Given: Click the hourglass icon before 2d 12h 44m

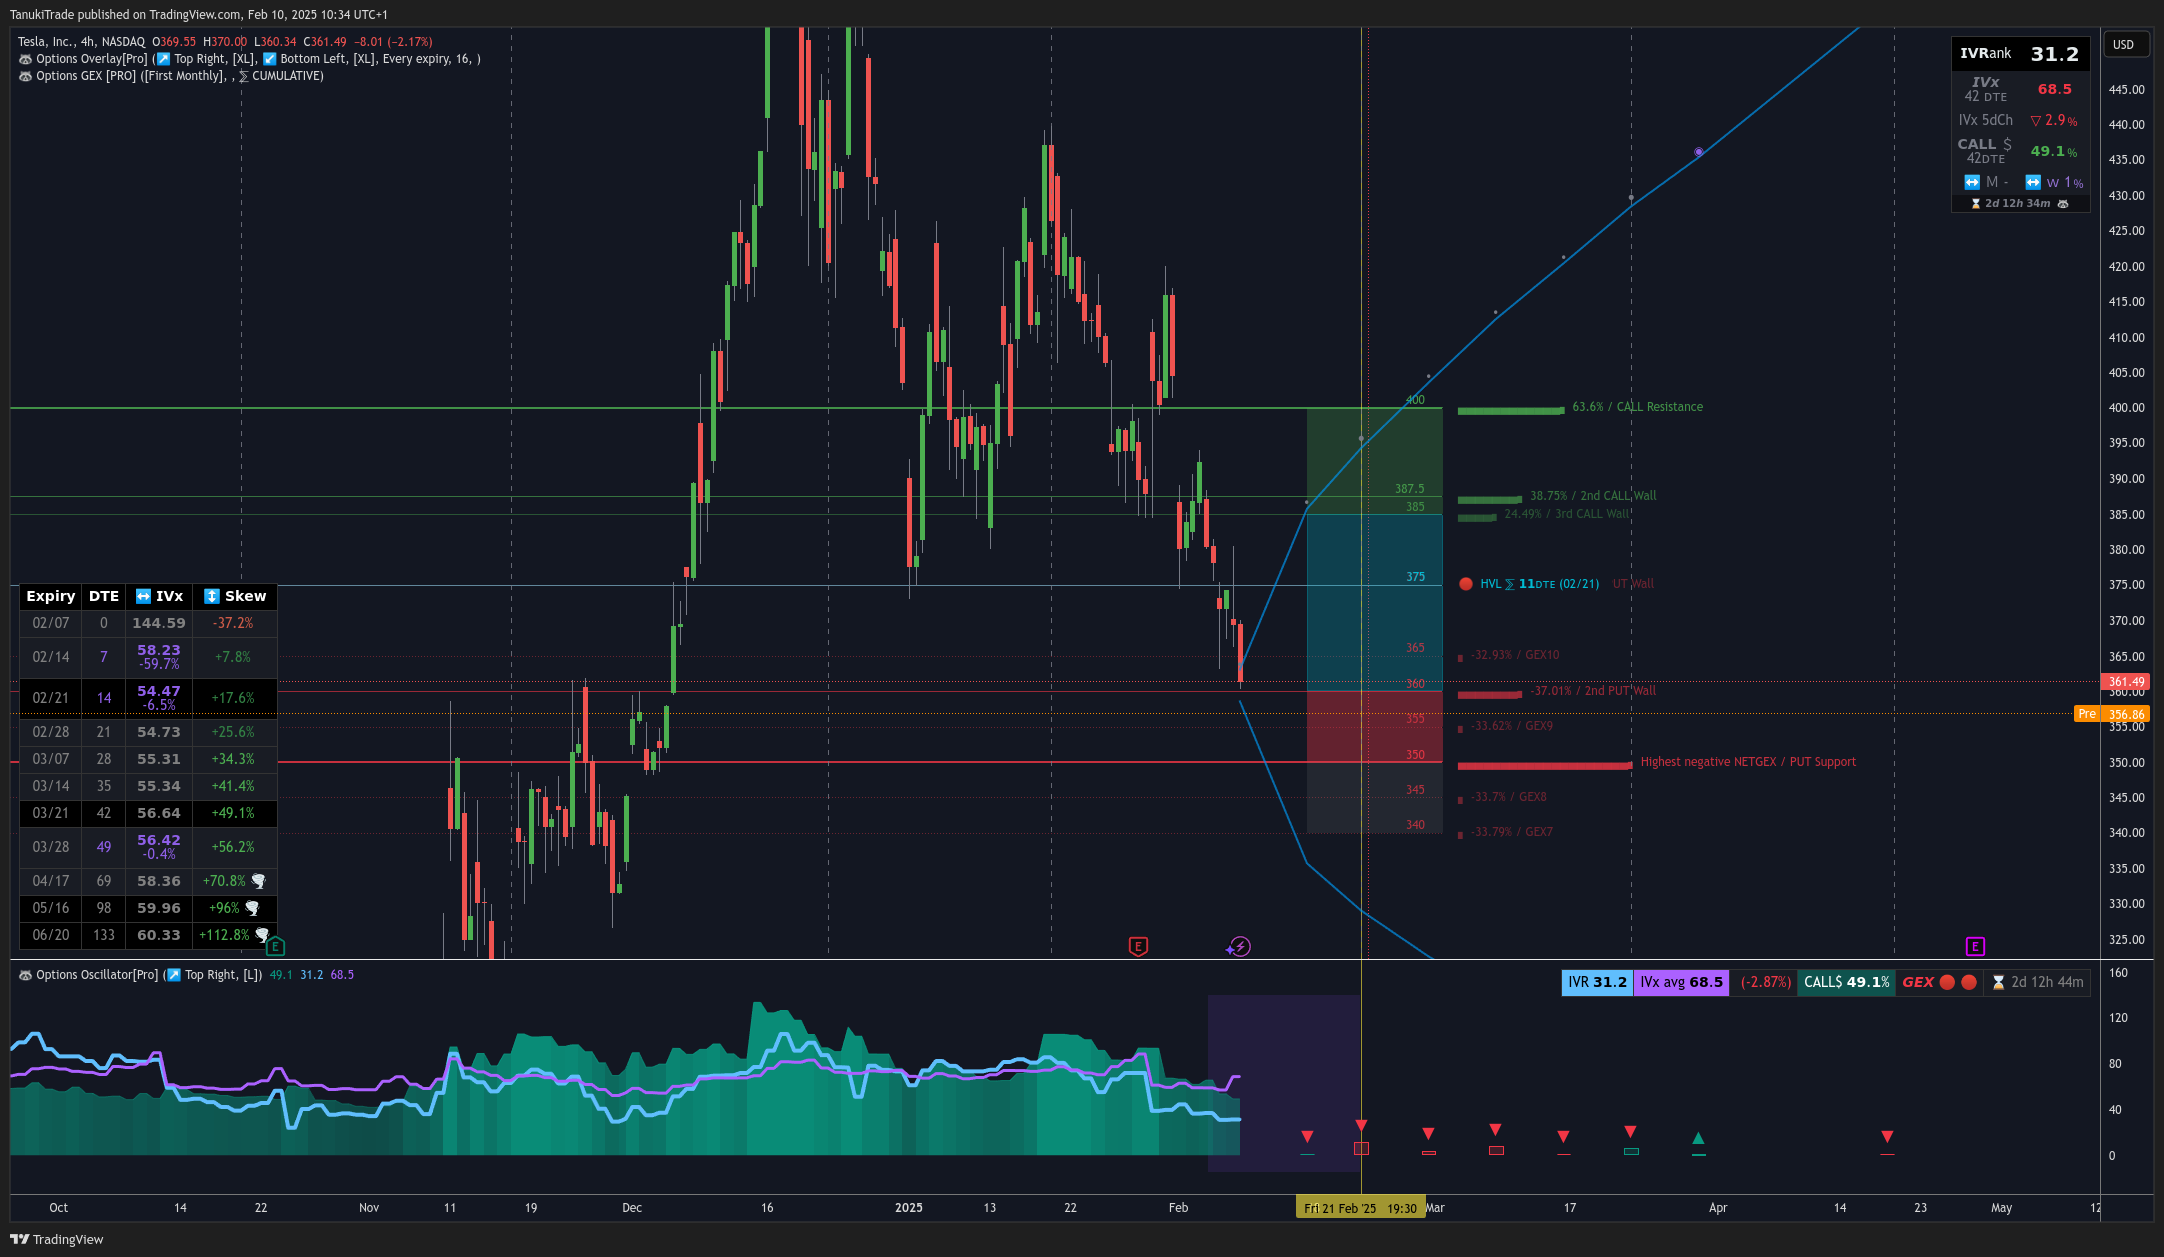Looking at the screenshot, I should click(1998, 982).
